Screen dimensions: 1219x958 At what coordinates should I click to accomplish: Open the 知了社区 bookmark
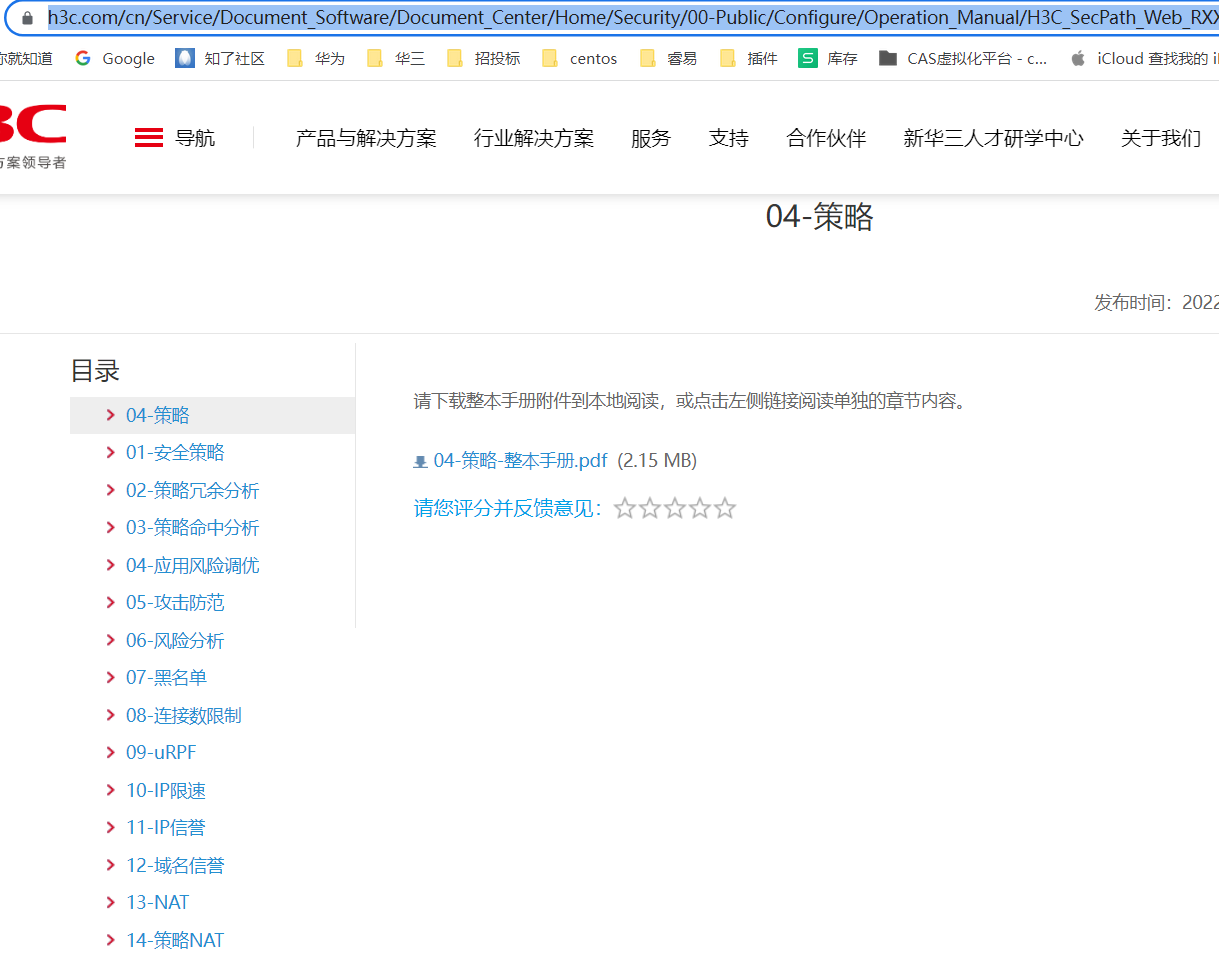click(x=220, y=58)
